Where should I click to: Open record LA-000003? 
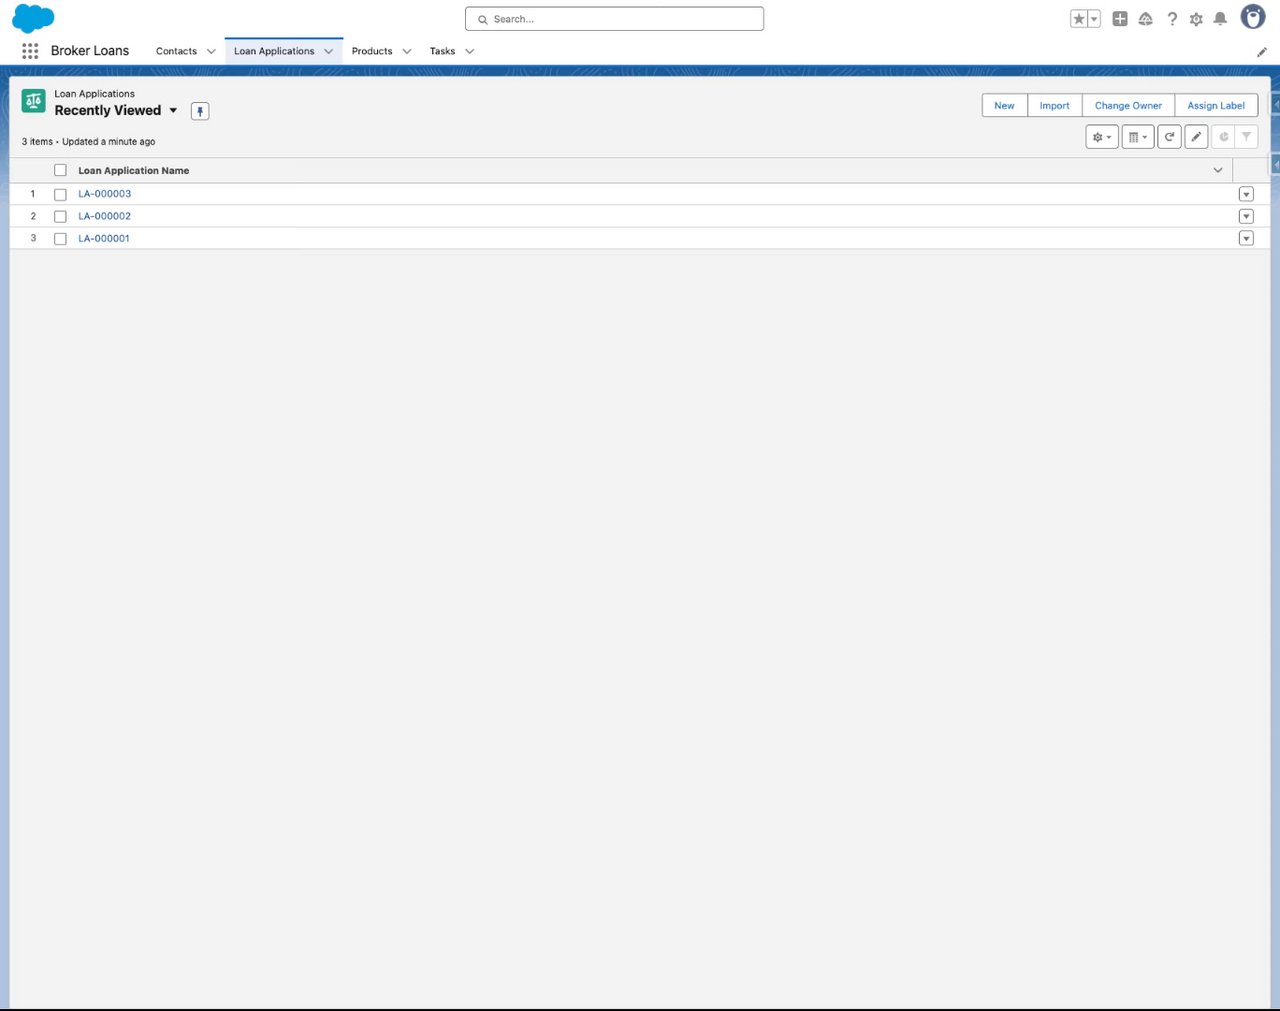(x=105, y=194)
